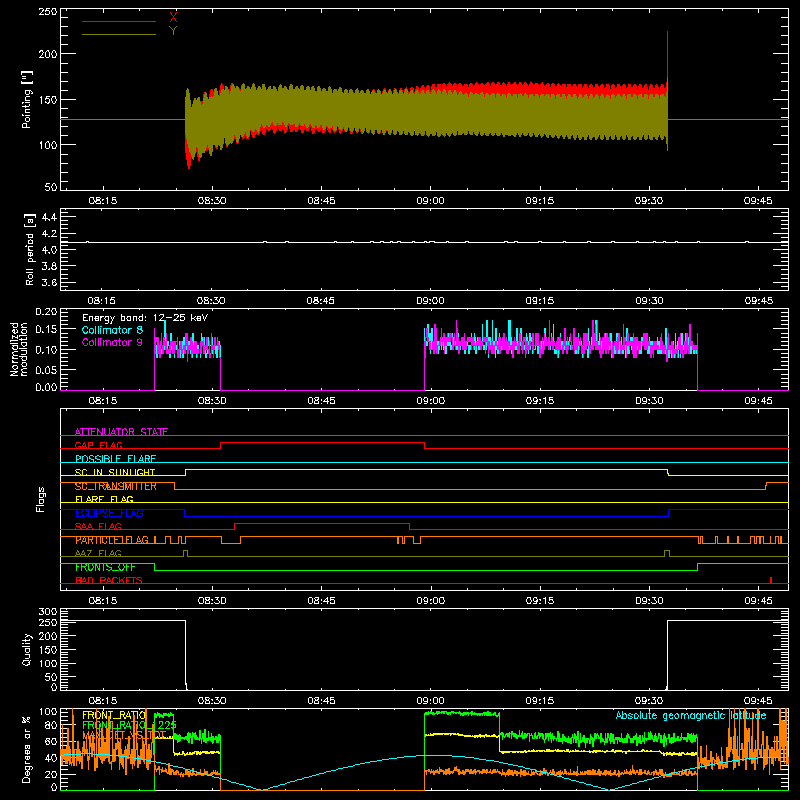Click the 08:30 tick under the Roll period plot
This screenshot has height=800, width=800.
click(211, 301)
